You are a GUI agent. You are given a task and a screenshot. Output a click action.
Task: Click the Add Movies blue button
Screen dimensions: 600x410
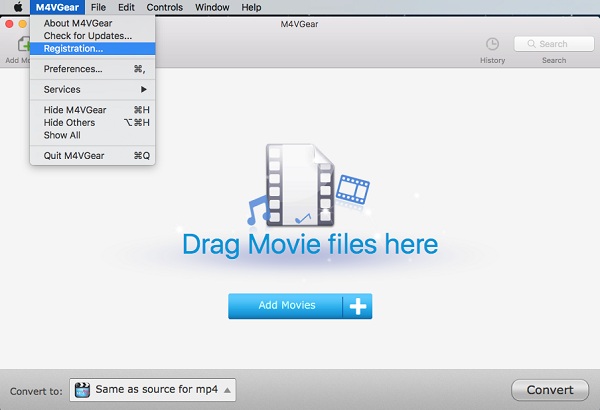(300, 306)
